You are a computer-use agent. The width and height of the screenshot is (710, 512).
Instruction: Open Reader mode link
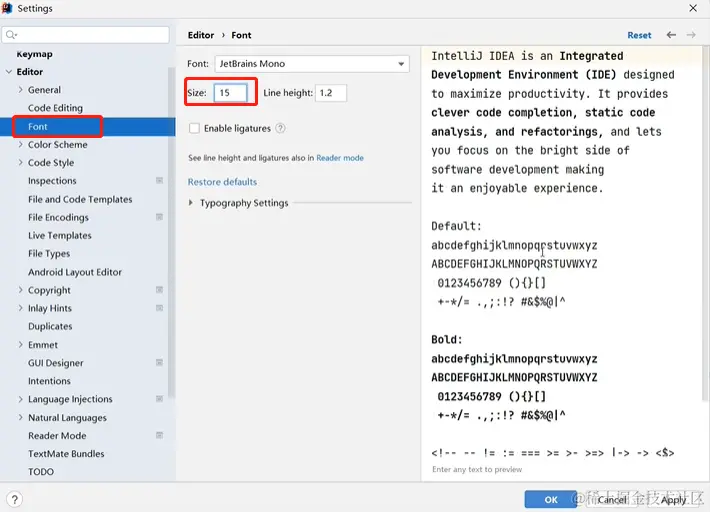coord(340,158)
